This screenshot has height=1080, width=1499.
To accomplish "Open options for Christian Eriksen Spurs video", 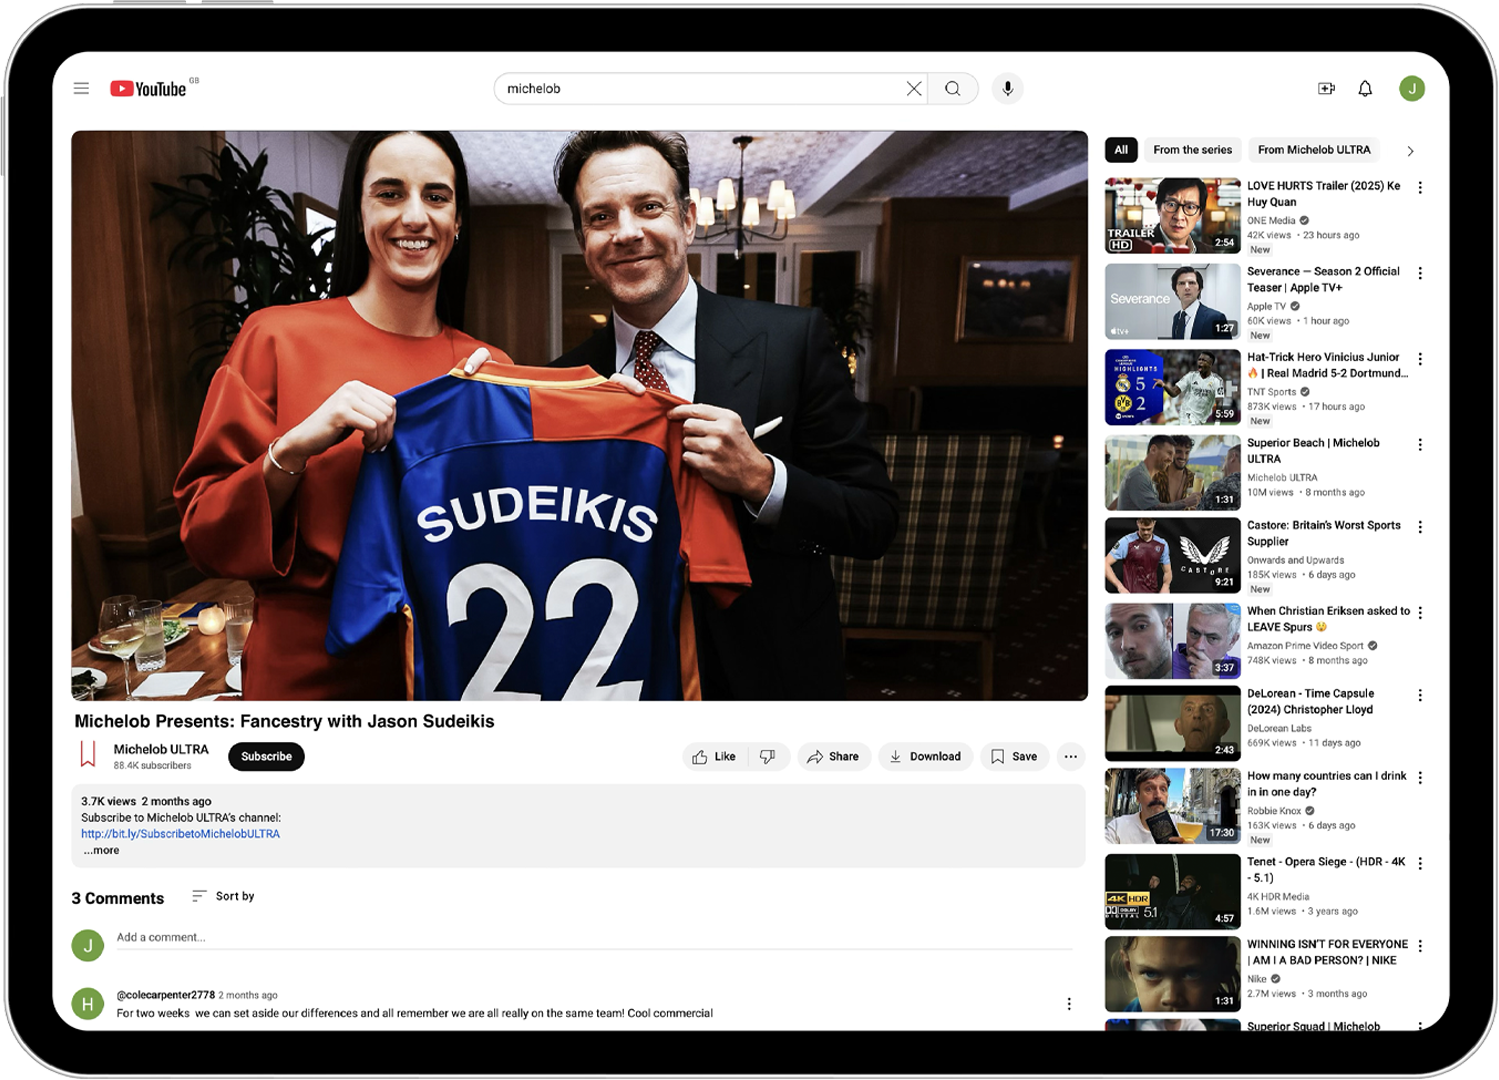I will (x=1420, y=613).
